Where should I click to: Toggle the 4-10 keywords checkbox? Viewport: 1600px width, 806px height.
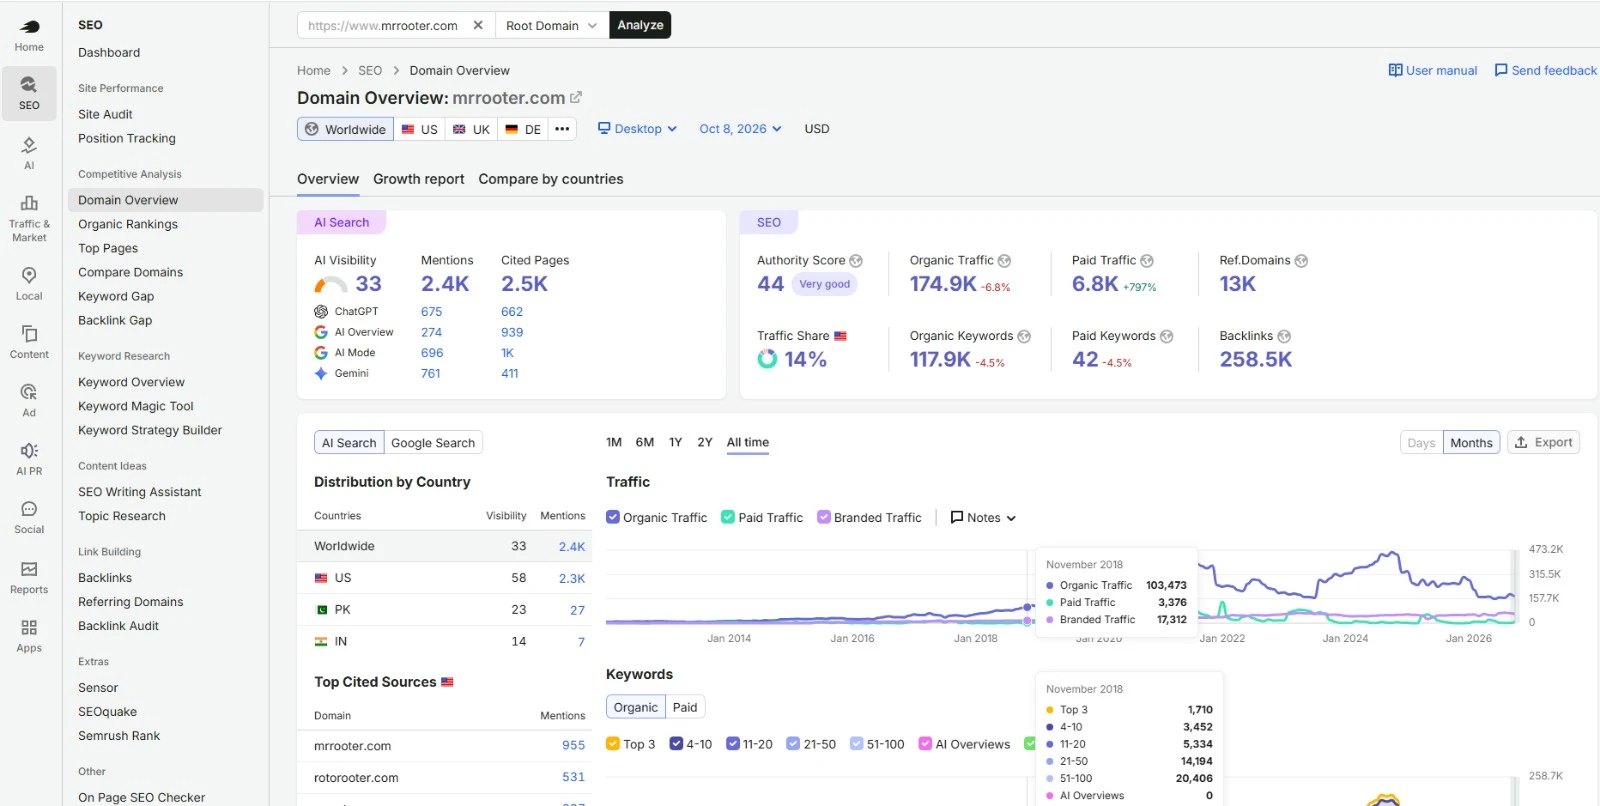(x=676, y=744)
